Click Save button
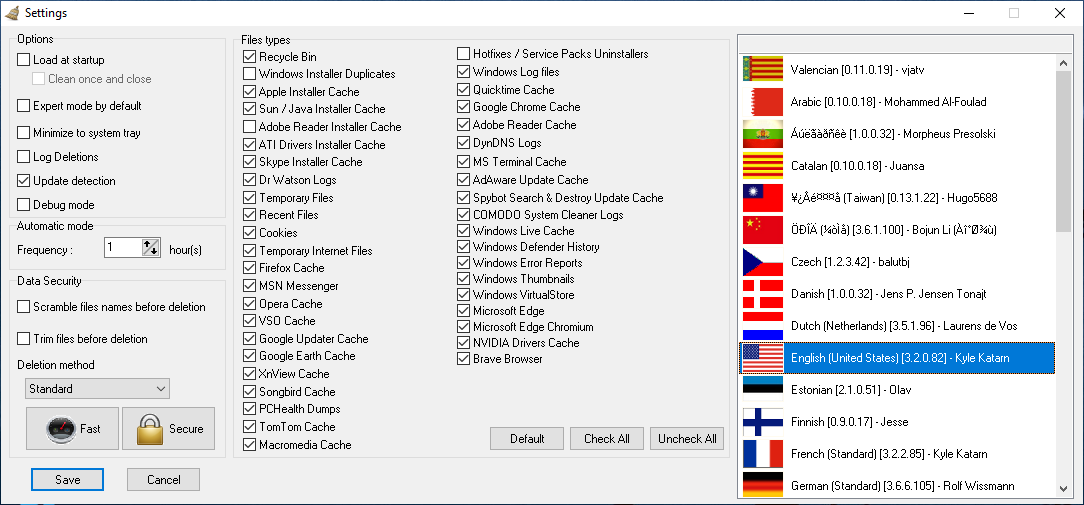1084x505 pixels. click(x=67, y=479)
